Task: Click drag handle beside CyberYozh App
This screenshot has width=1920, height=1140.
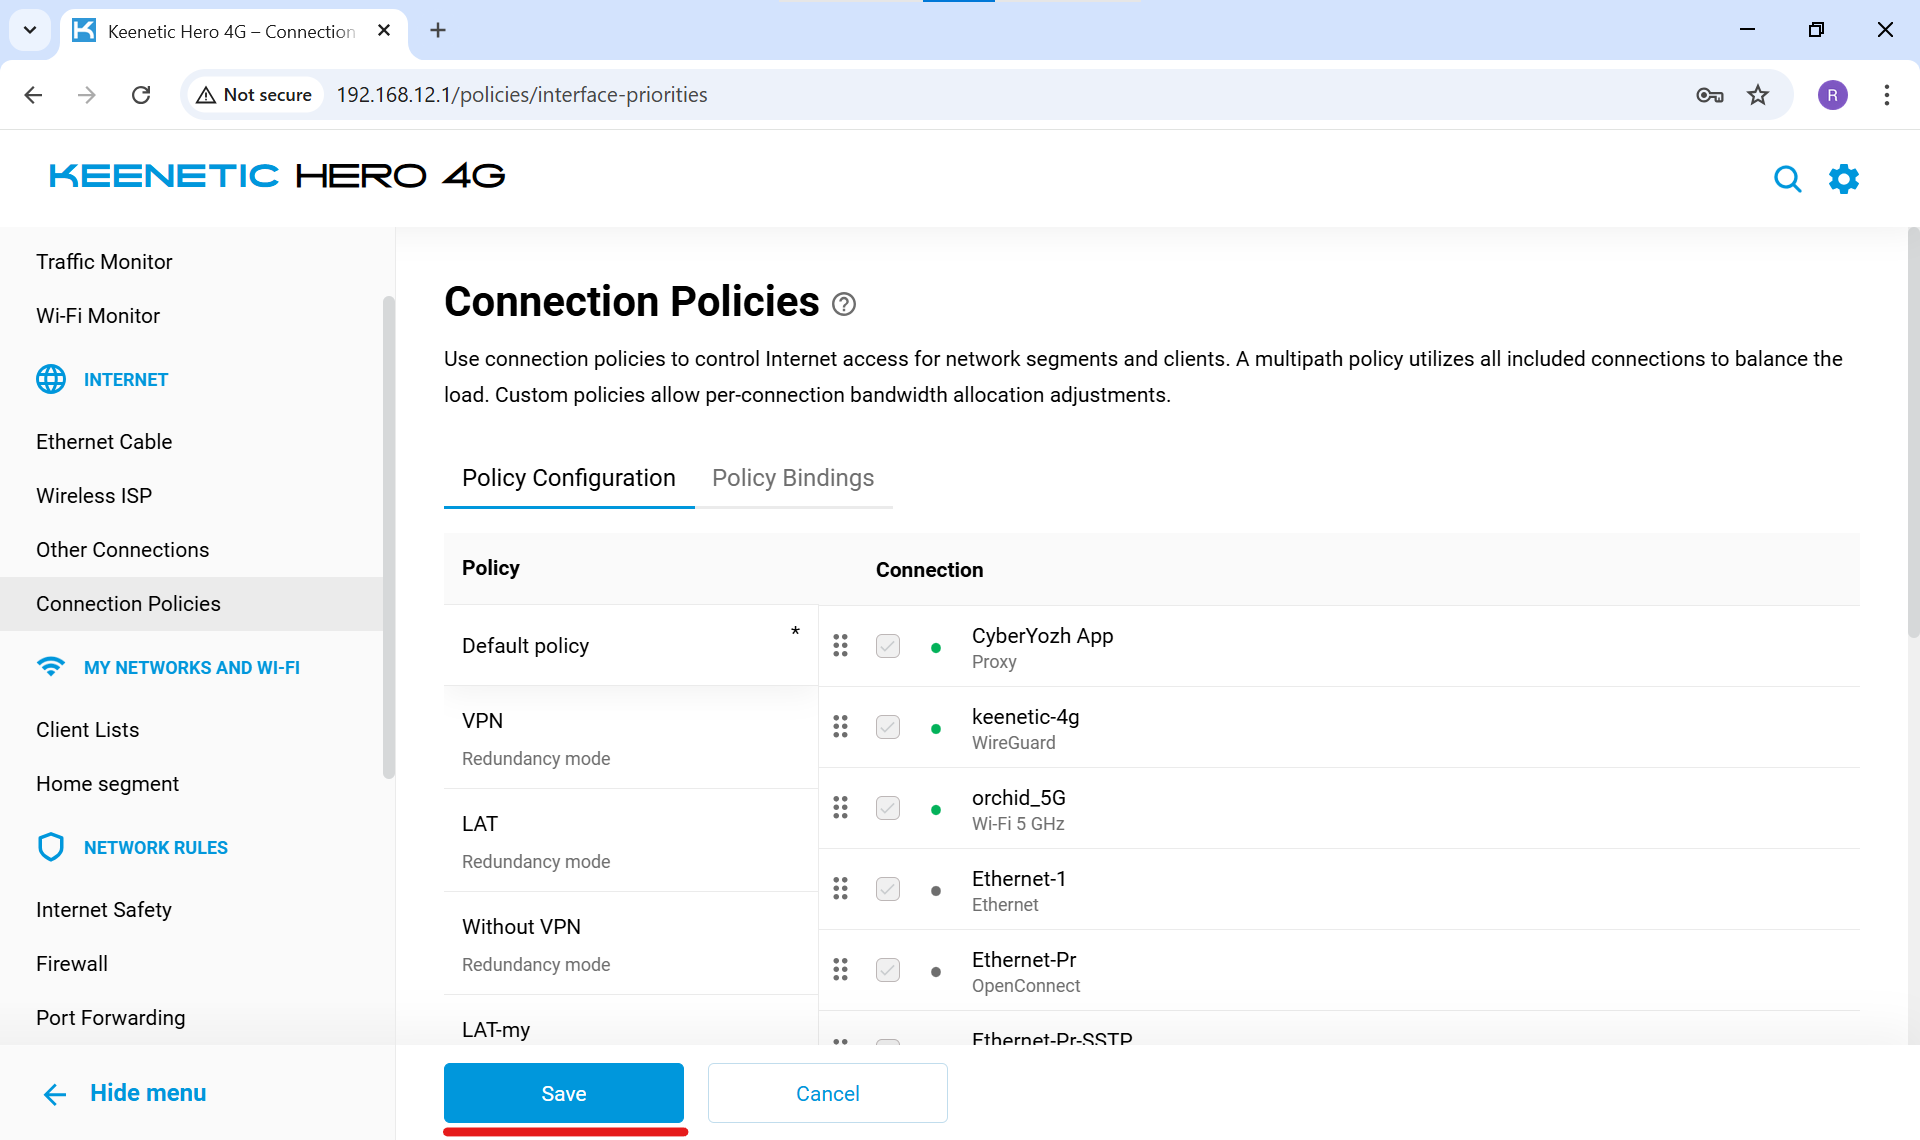Action: pos(840,646)
